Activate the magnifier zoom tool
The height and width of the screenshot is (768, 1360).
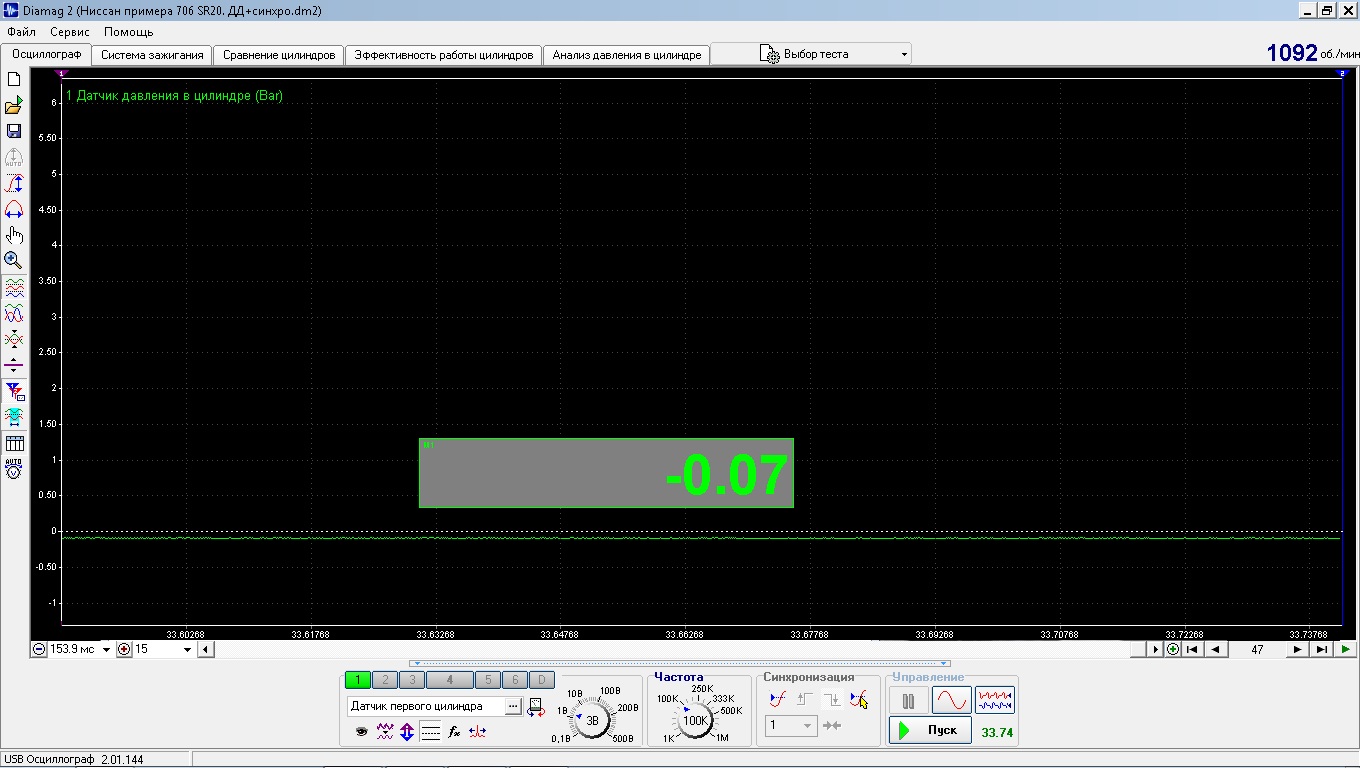pos(14,261)
